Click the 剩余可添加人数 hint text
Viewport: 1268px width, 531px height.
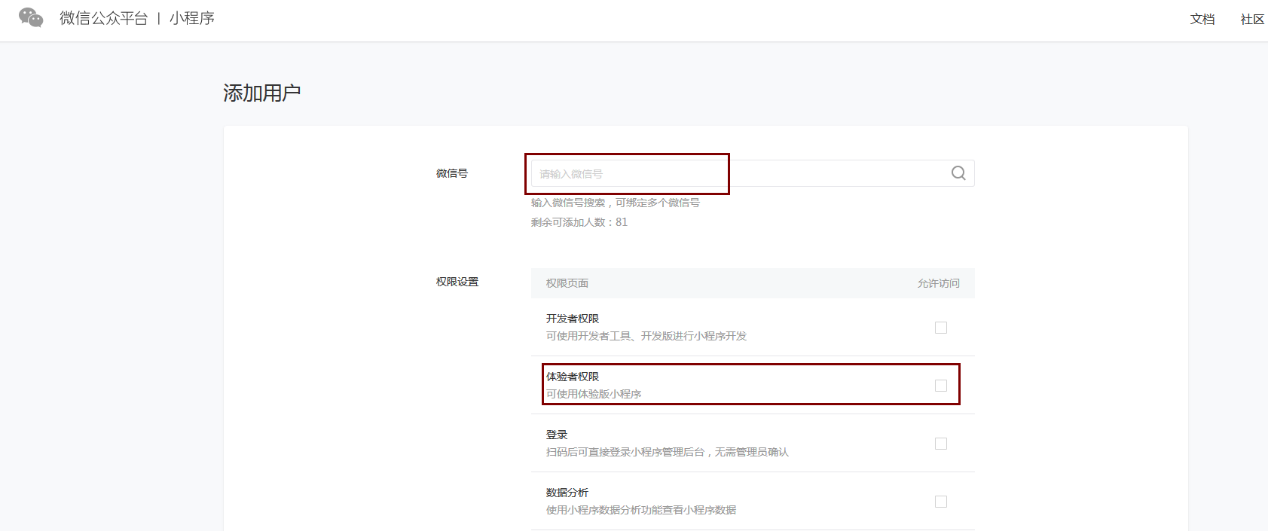(579, 222)
